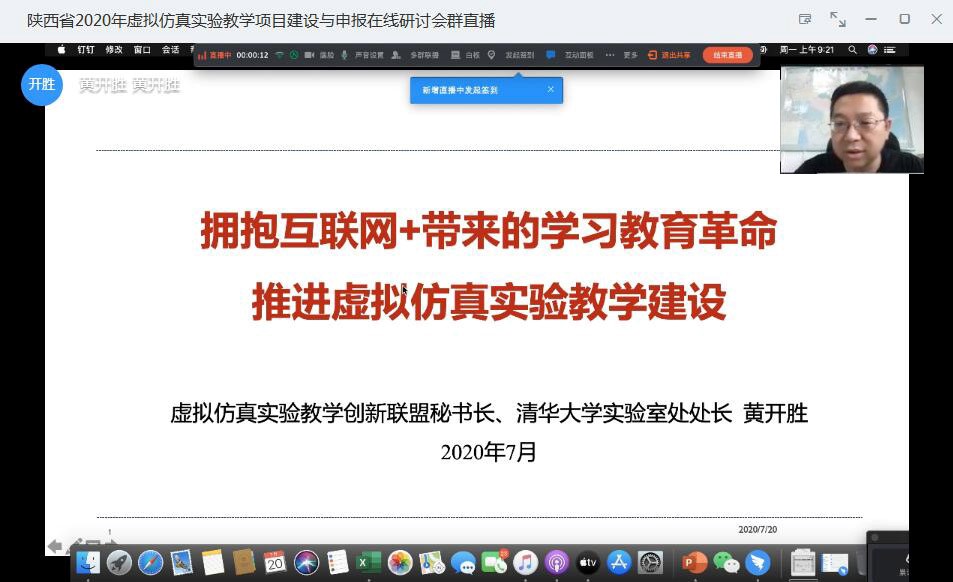
Task: Open PowerPoint from the dock
Action: 694,563
